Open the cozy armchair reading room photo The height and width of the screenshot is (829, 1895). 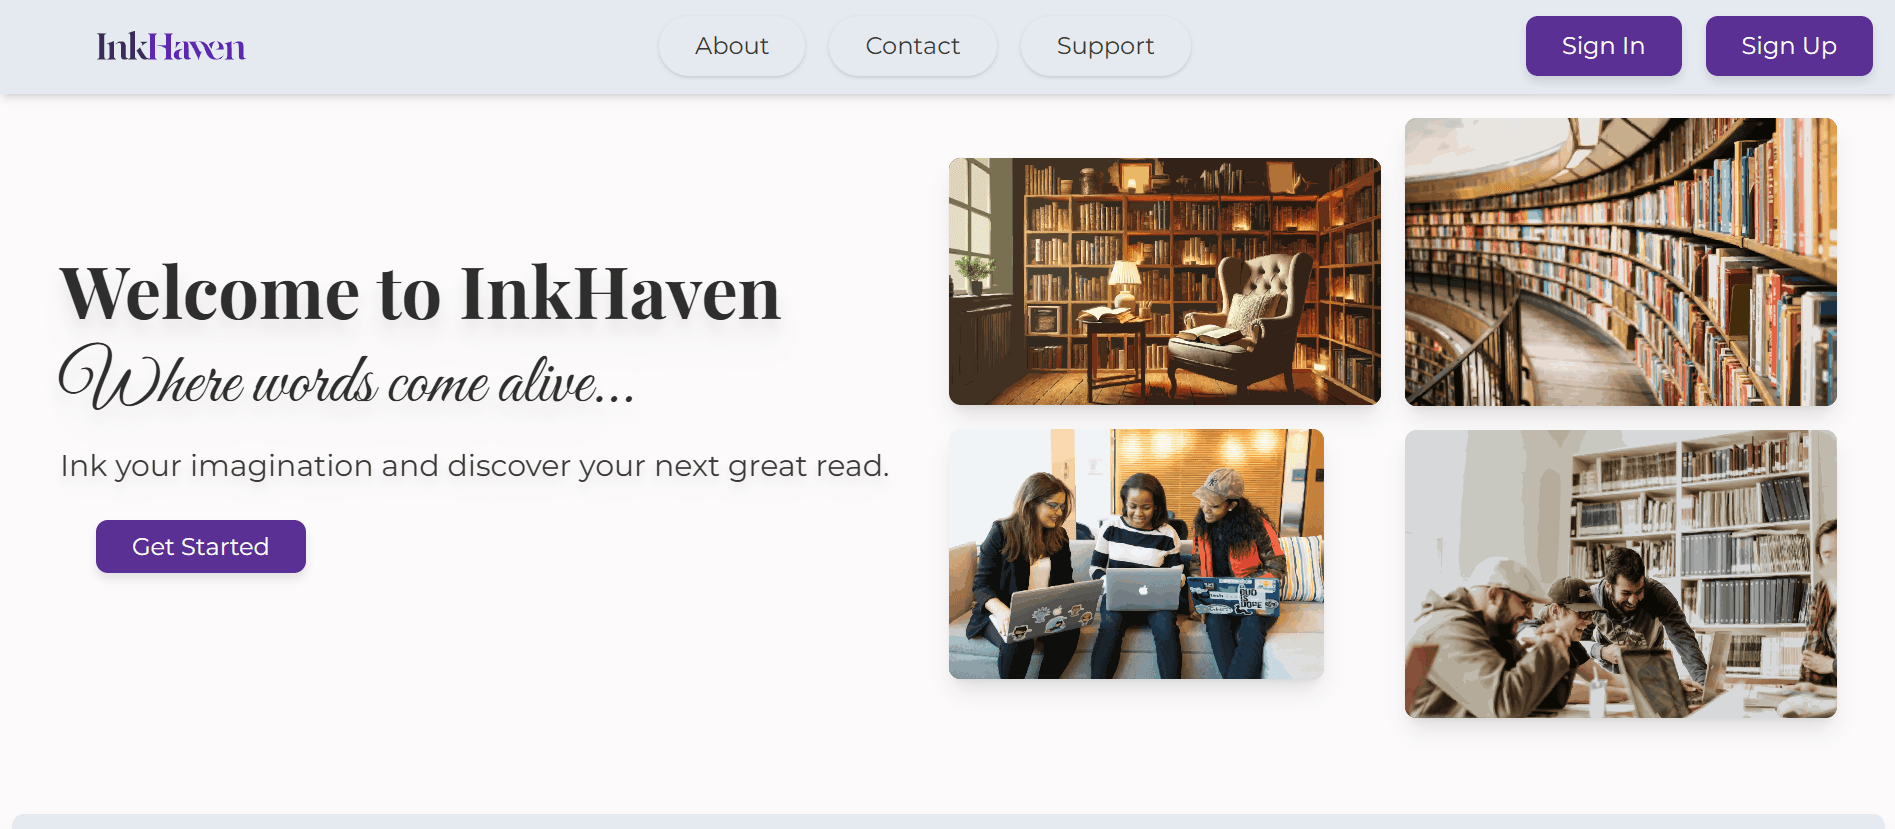point(1165,281)
